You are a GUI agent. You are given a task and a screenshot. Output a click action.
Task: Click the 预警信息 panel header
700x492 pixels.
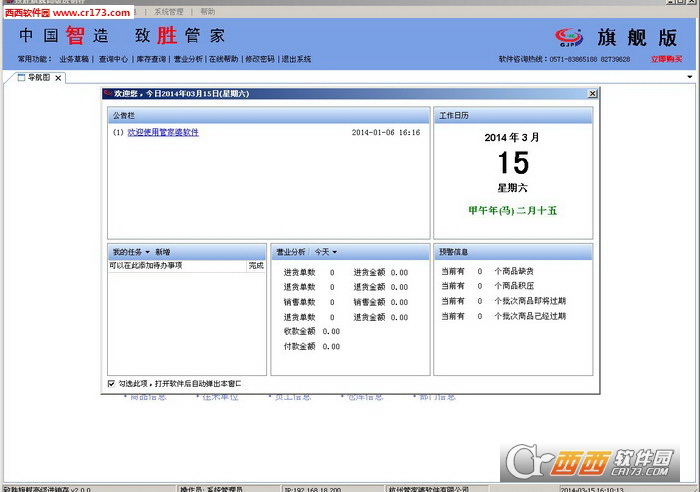pos(513,252)
